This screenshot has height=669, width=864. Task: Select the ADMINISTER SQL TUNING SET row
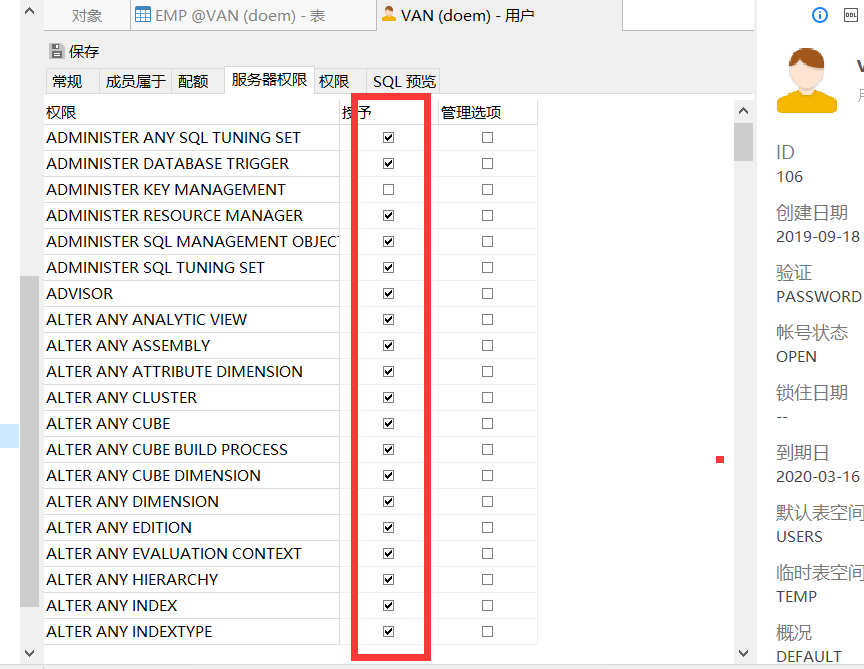click(191, 268)
